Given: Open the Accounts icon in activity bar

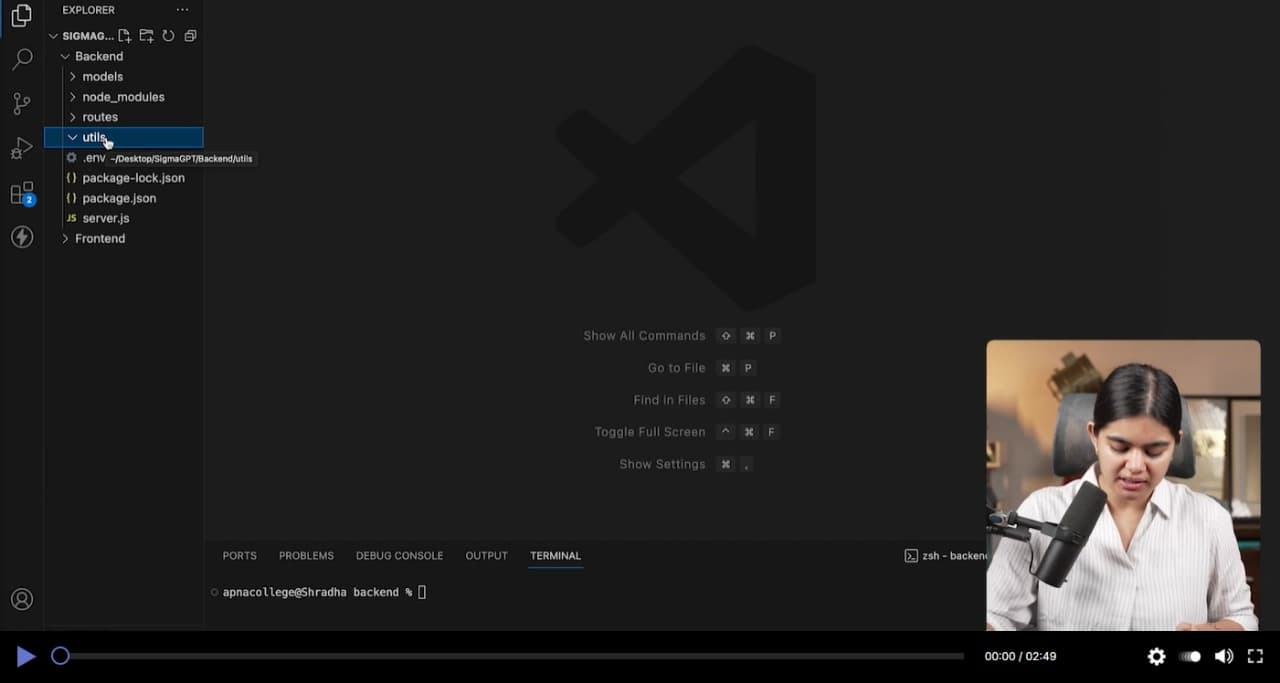Looking at the screenshot, I should 21,599.
